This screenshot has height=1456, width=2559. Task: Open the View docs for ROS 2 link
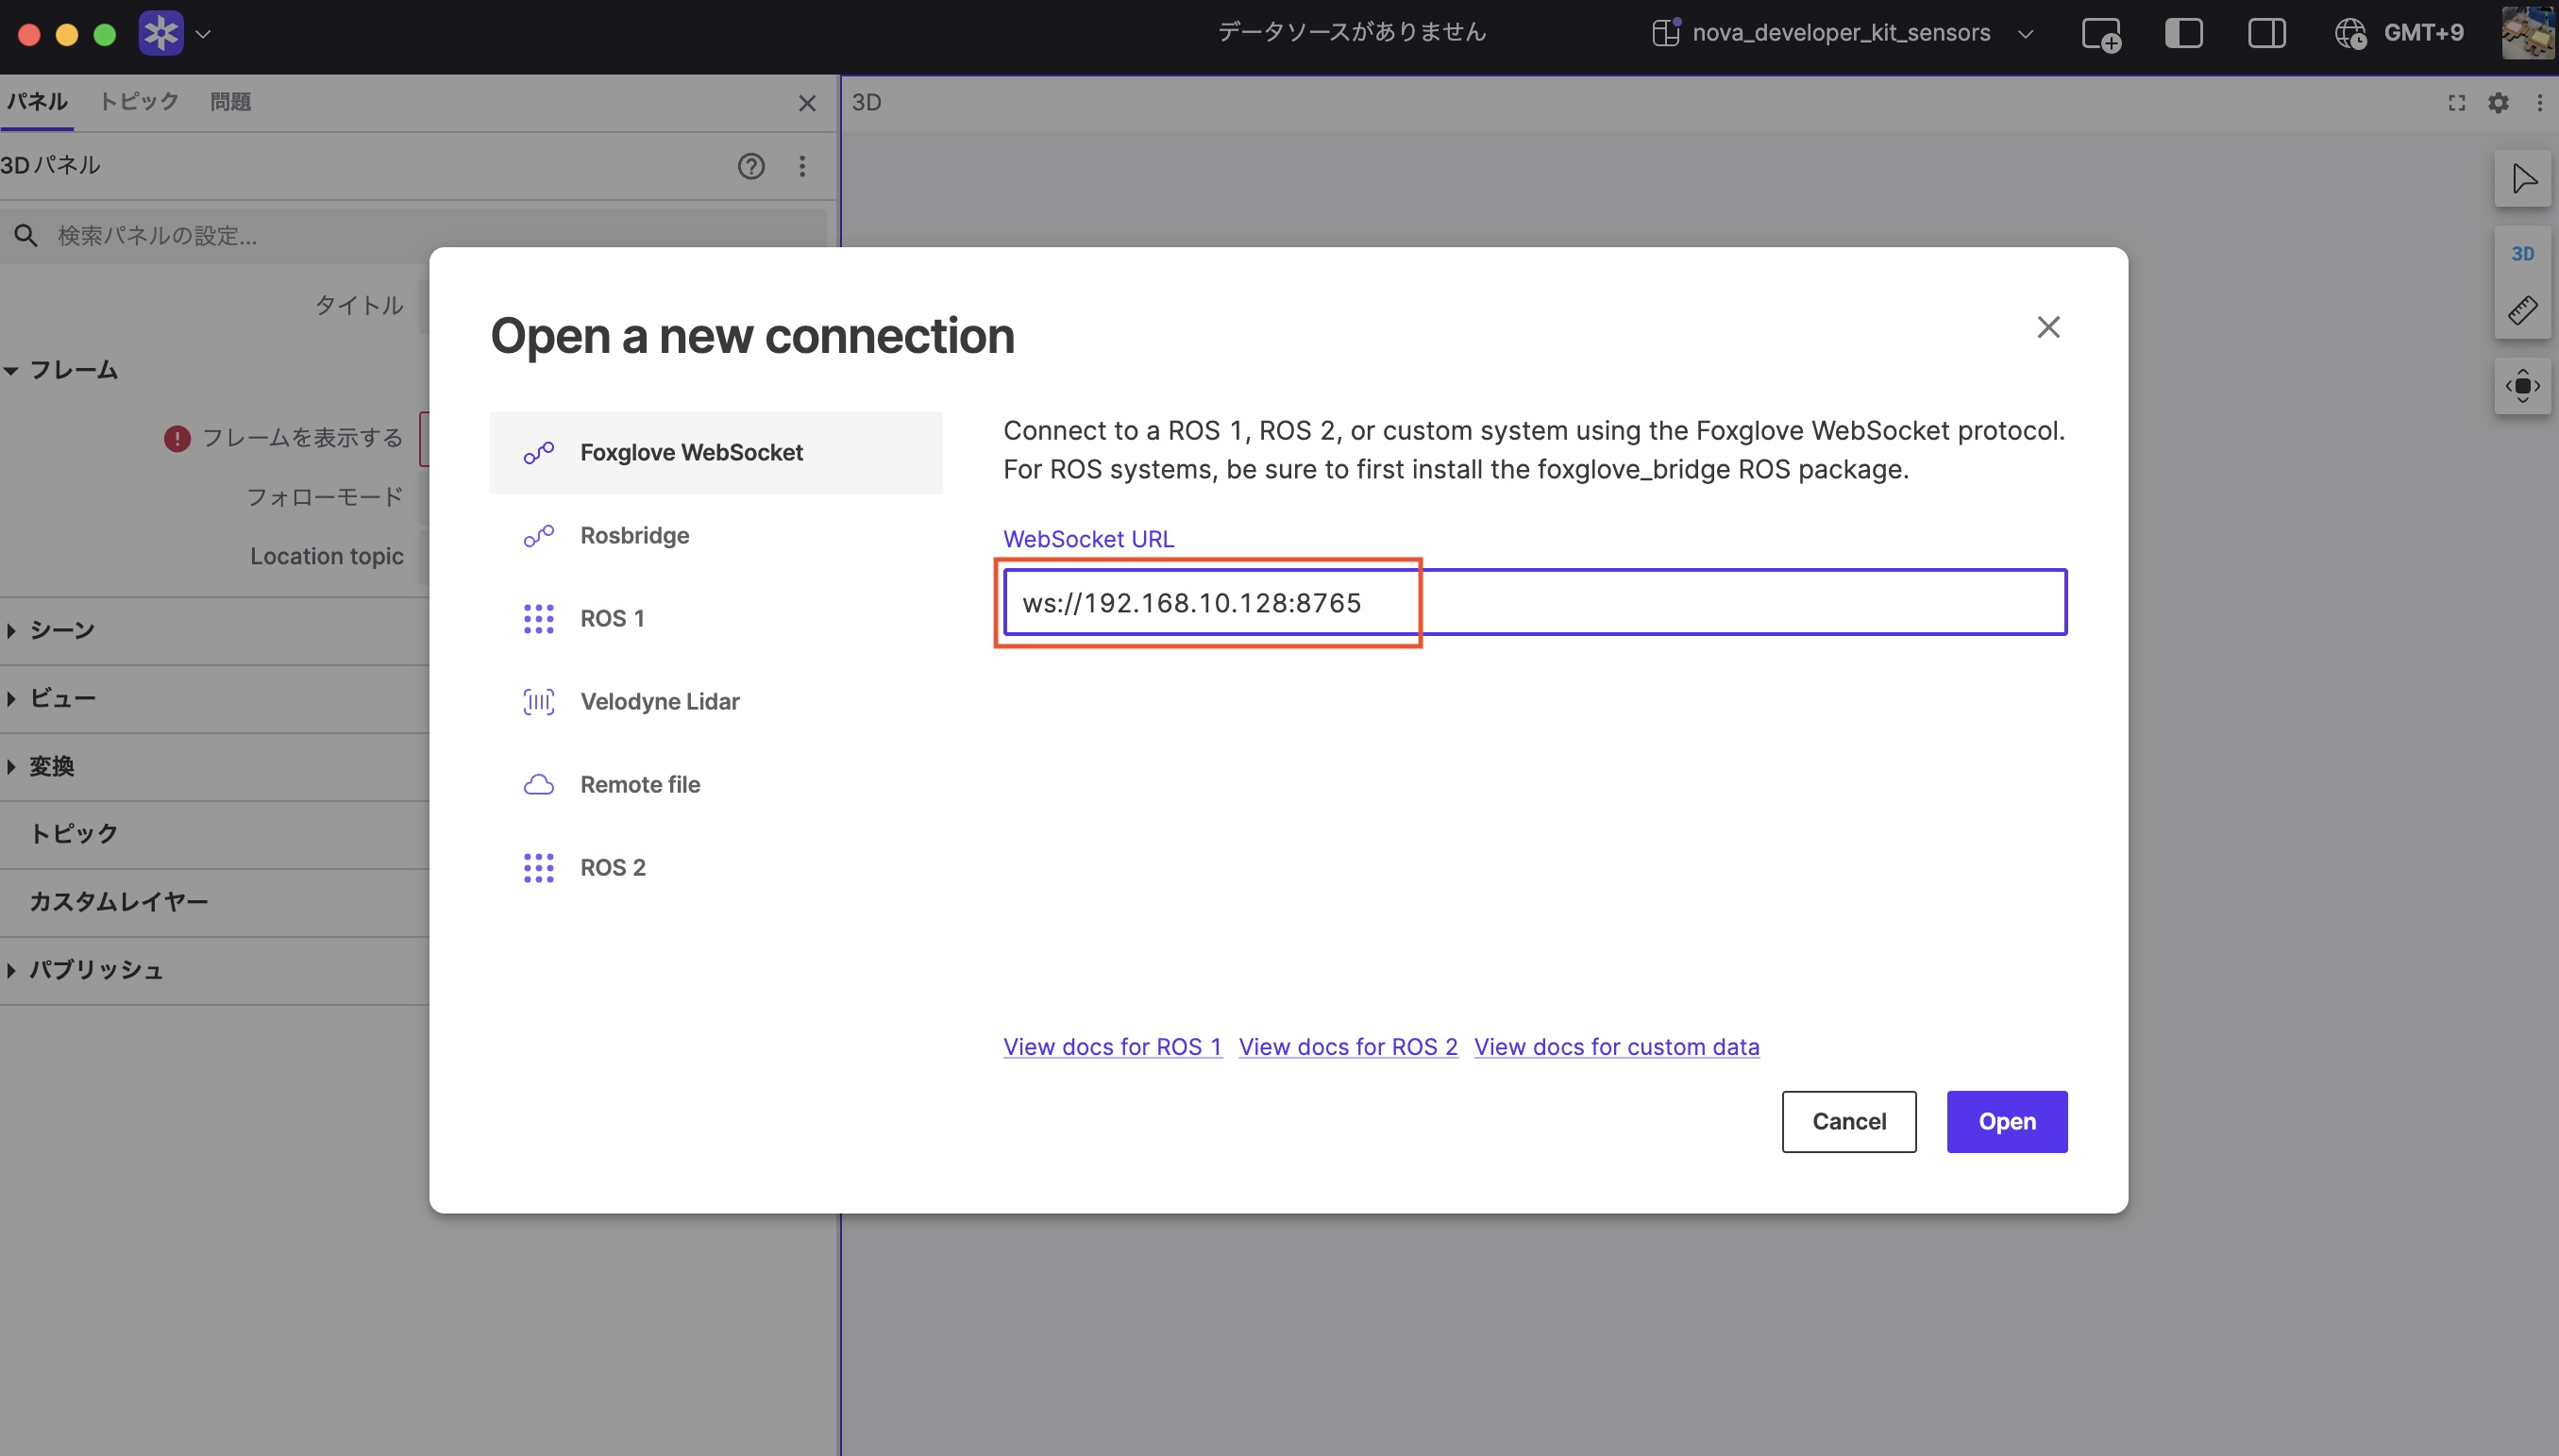pos(1348,1047)
